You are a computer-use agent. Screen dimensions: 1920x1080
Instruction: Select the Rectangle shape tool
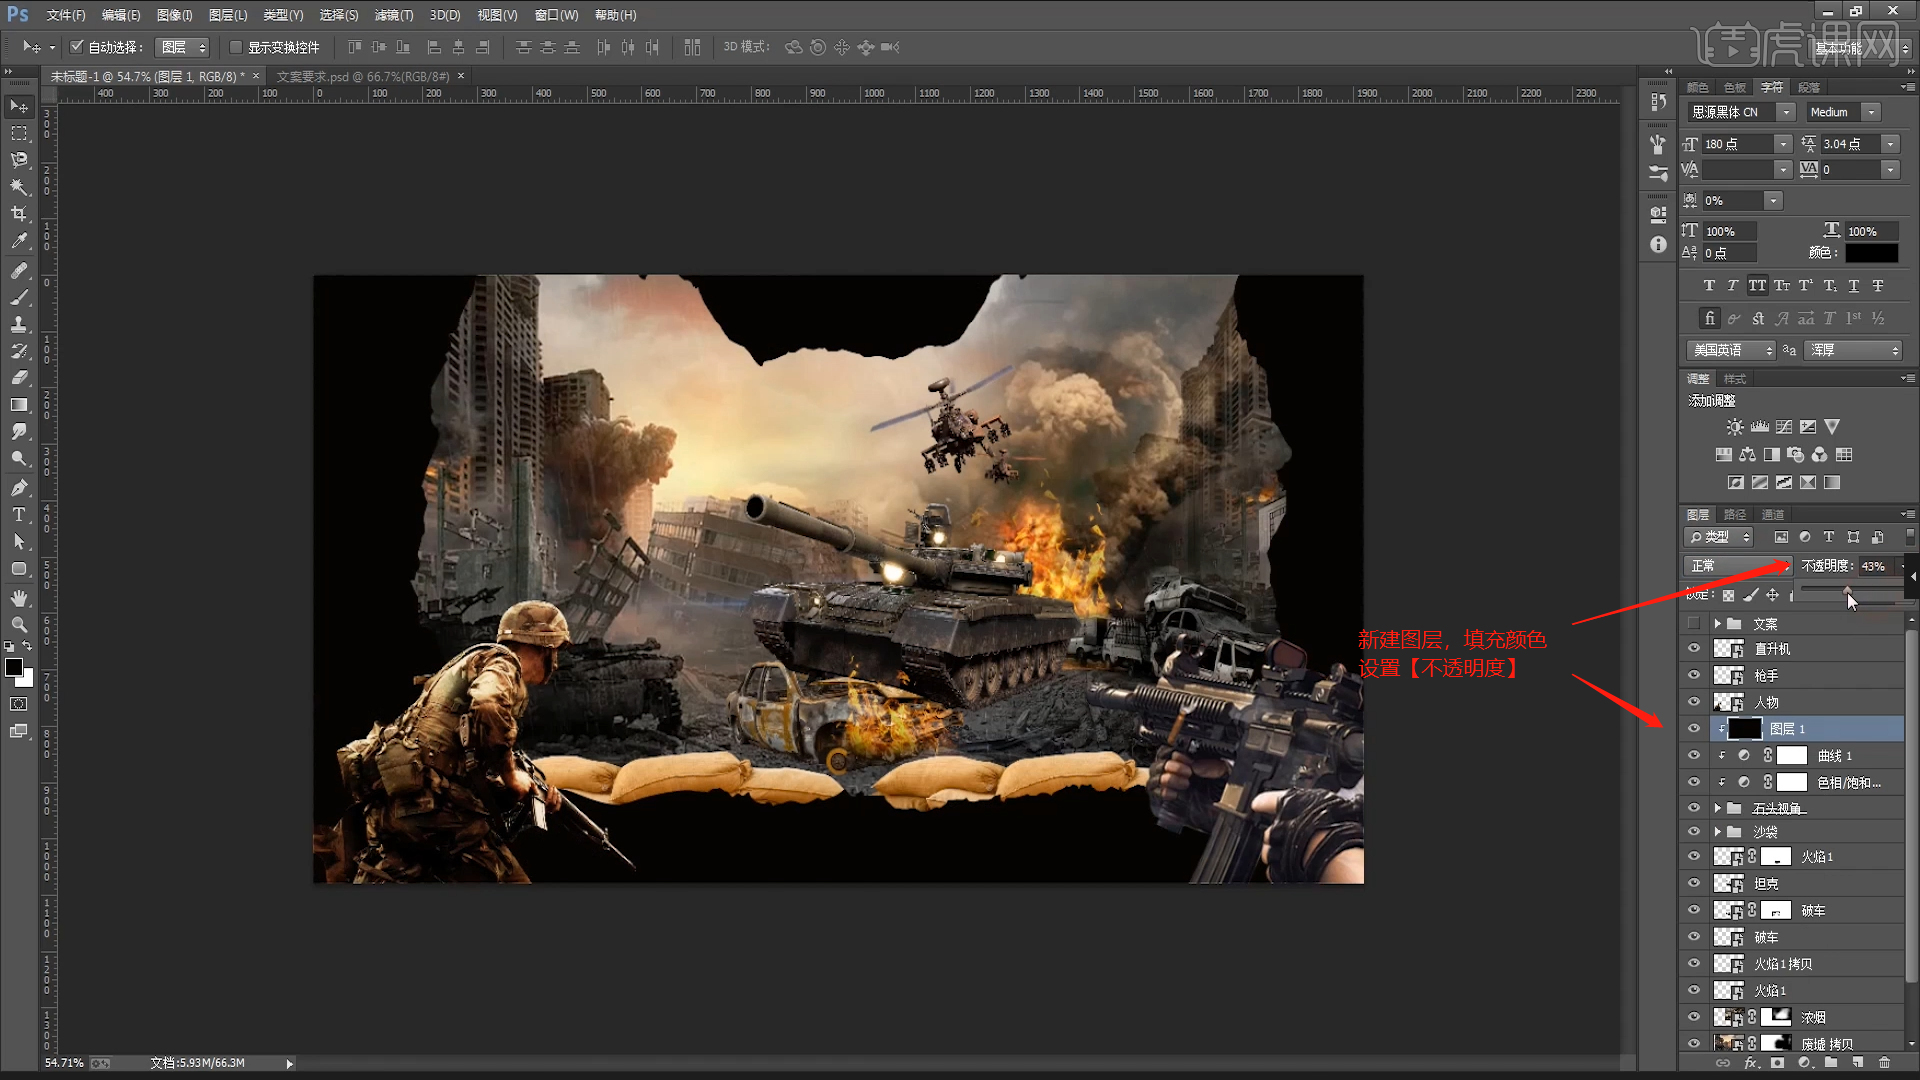[19, 569]
